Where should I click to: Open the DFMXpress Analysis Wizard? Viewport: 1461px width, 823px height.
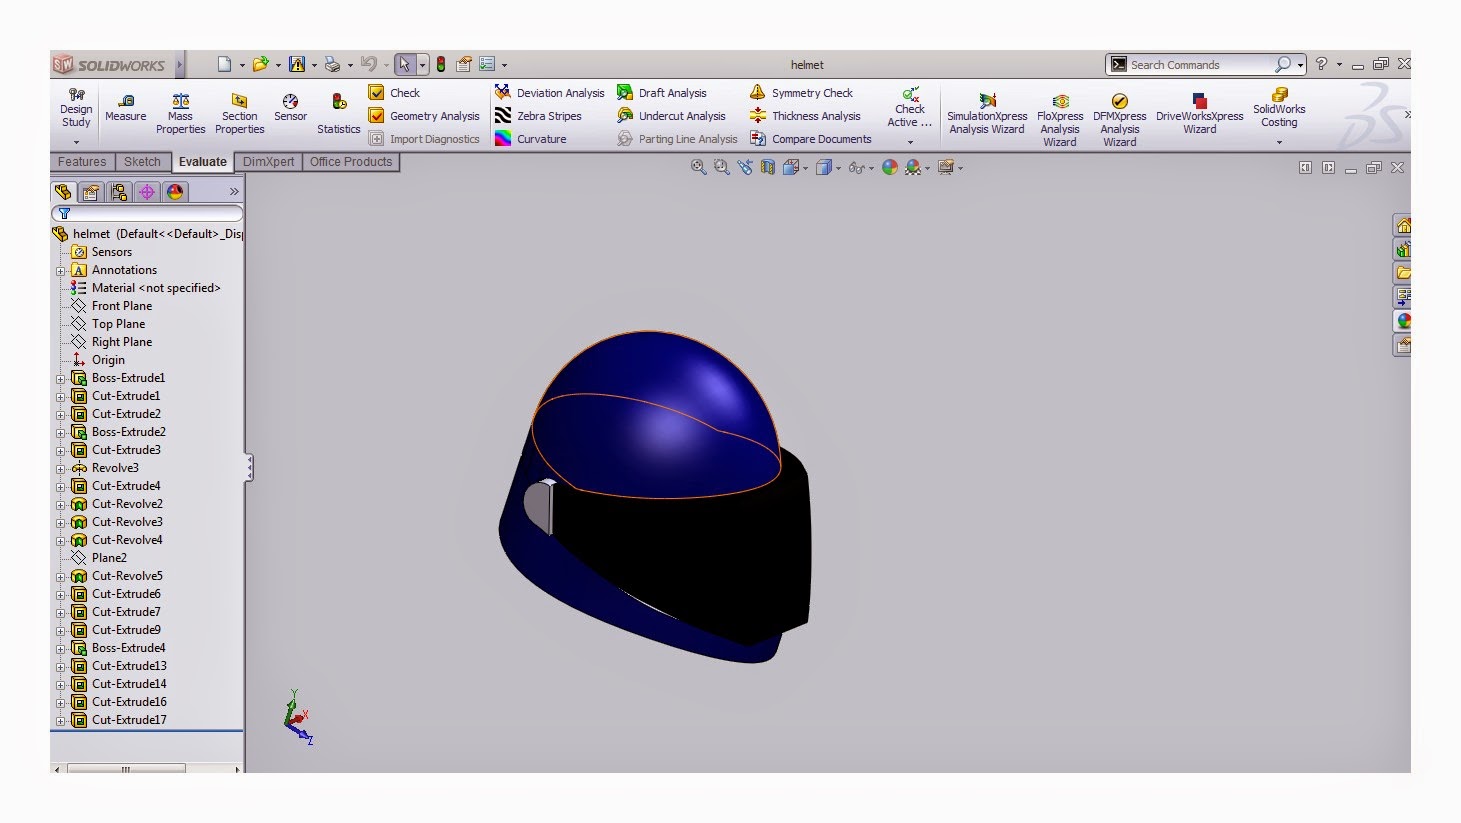click(x=1118, y=112)
